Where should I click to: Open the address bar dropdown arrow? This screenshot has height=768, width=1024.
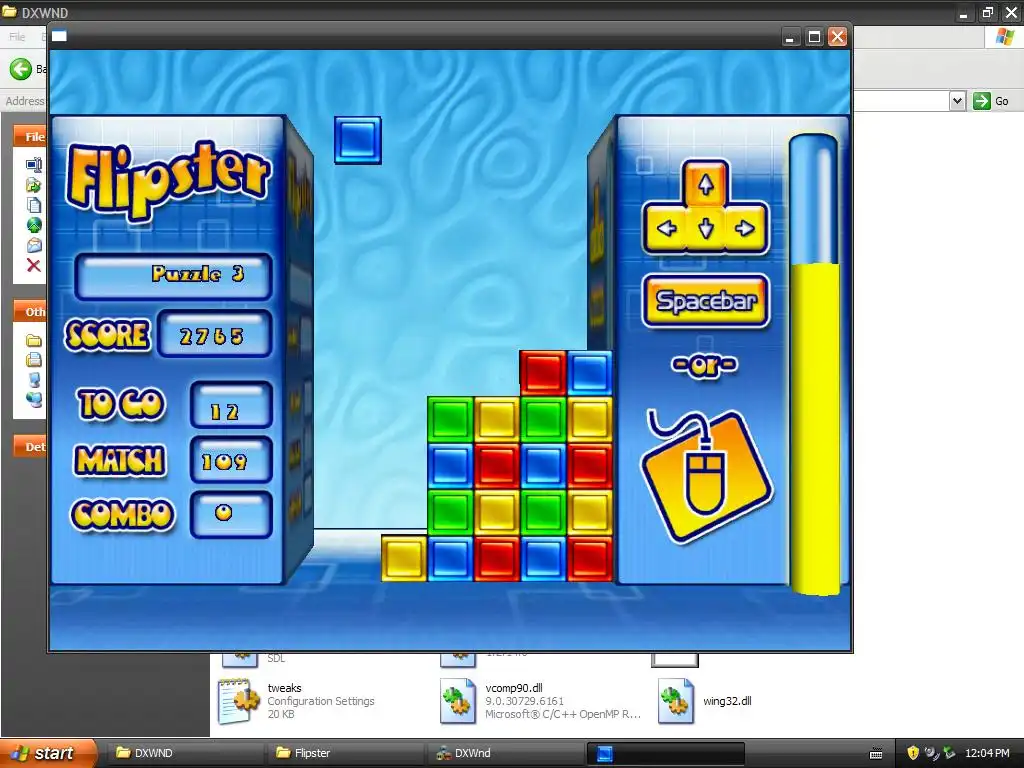coord(957,101)
